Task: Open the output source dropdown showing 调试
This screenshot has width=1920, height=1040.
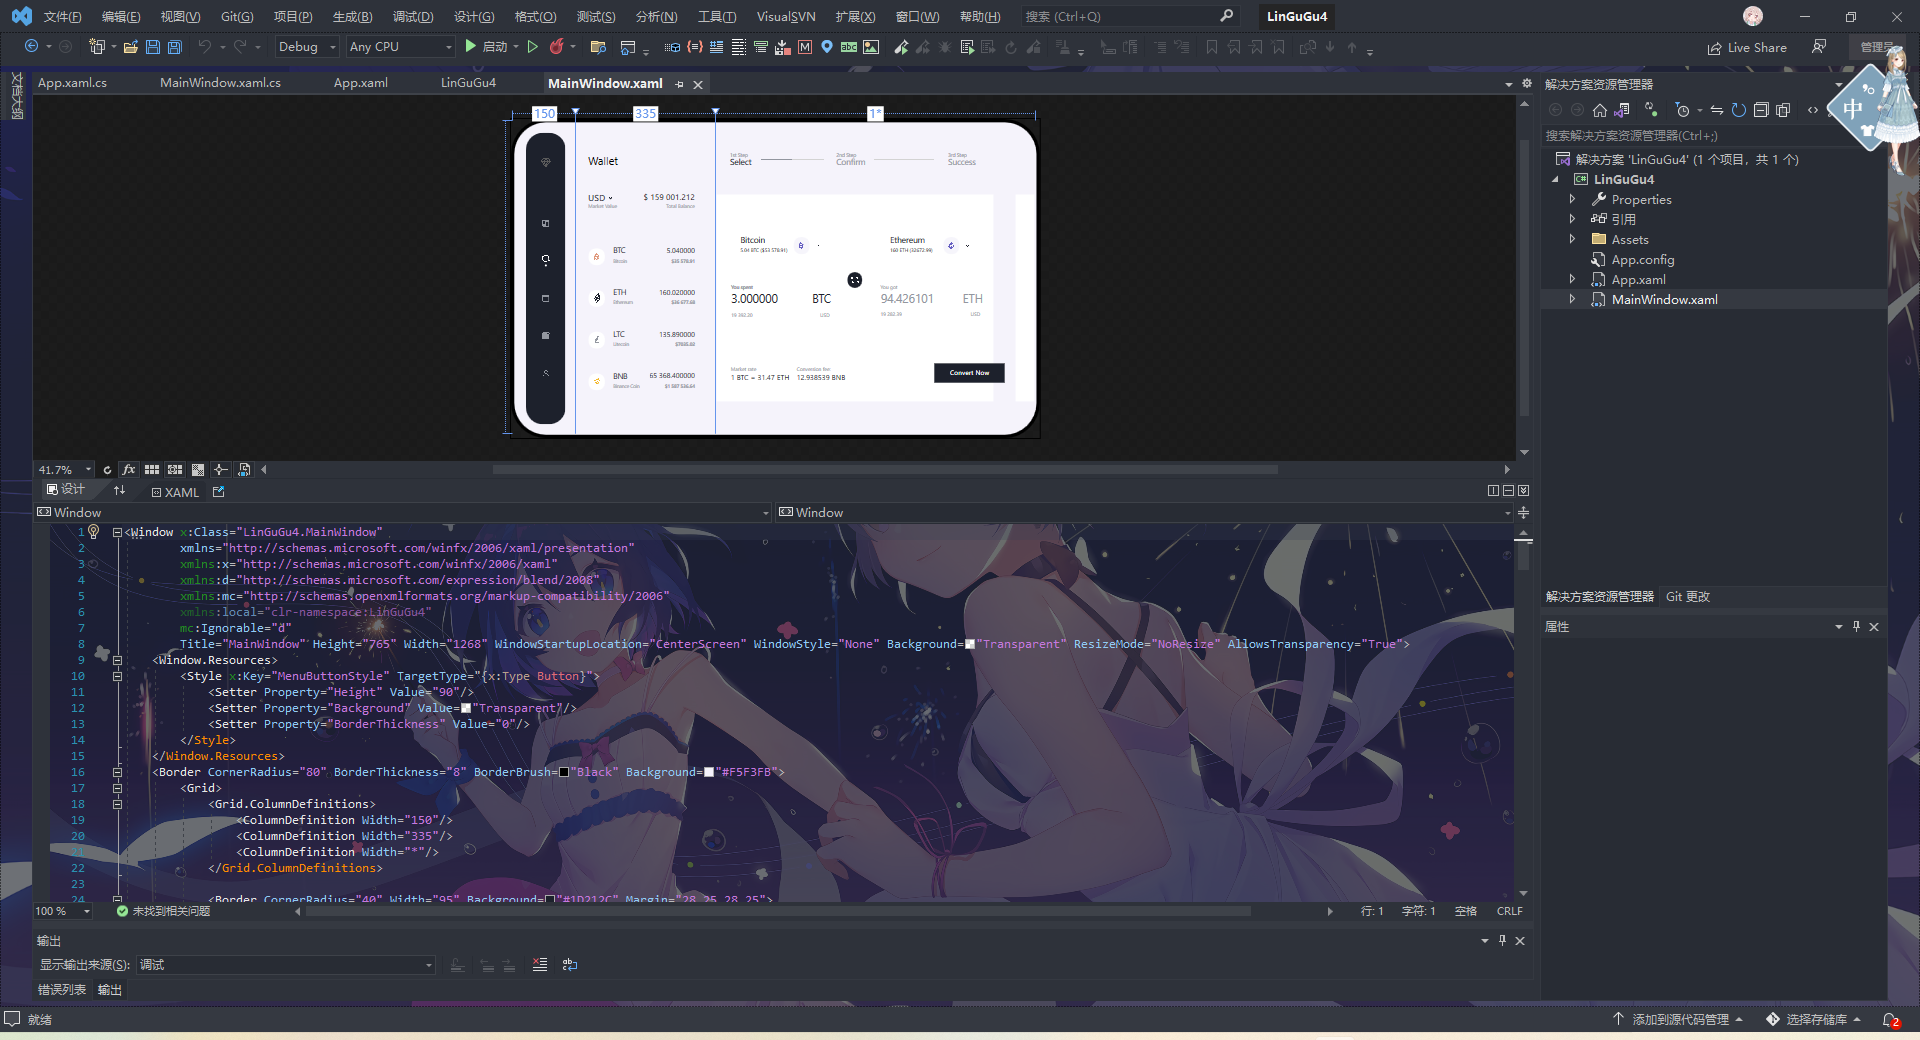Action: [286, 965]
